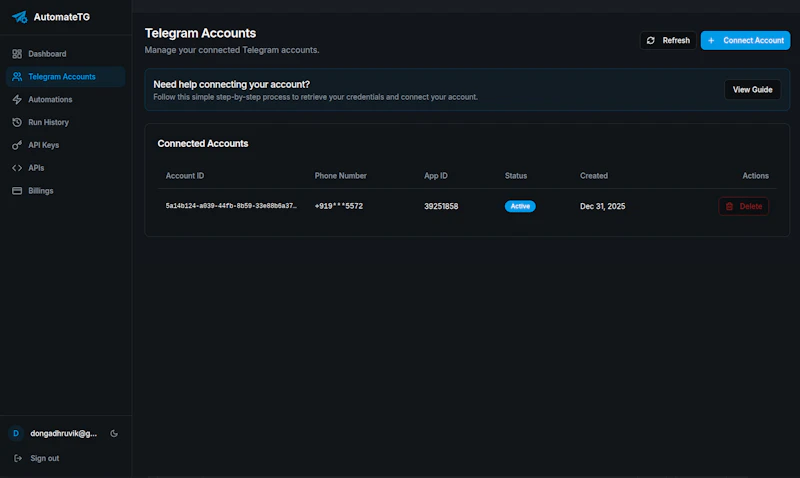Click the trash icon in Delete button
Screen dimensions: 800x478
point(730,206)
